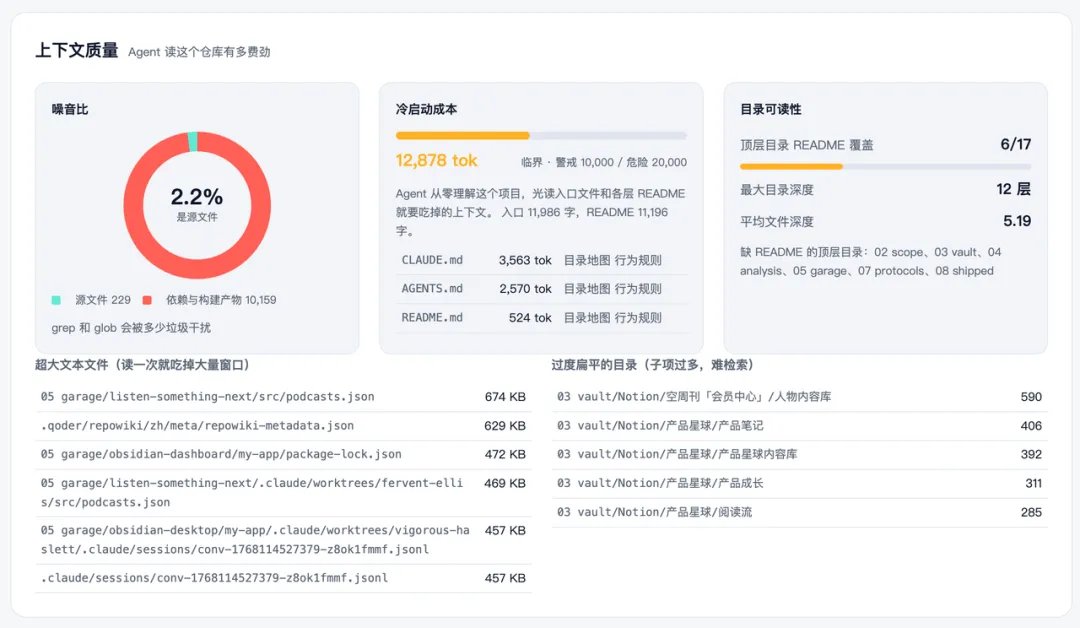Select the 人物内容库 directory row
The width and height of the screenshot is (1080, 628).
pyautogui.click(x=800, y=397)
